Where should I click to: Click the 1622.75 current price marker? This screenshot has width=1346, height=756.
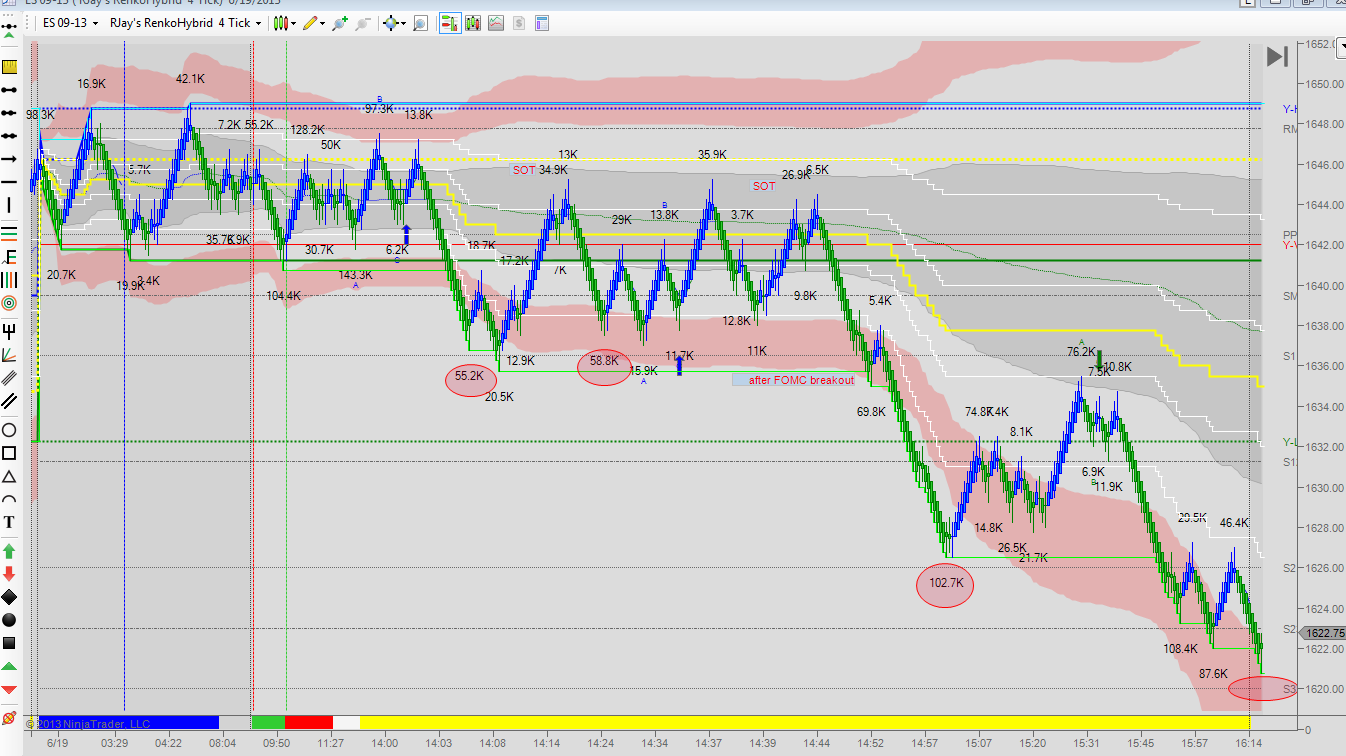click(1321, 633)
